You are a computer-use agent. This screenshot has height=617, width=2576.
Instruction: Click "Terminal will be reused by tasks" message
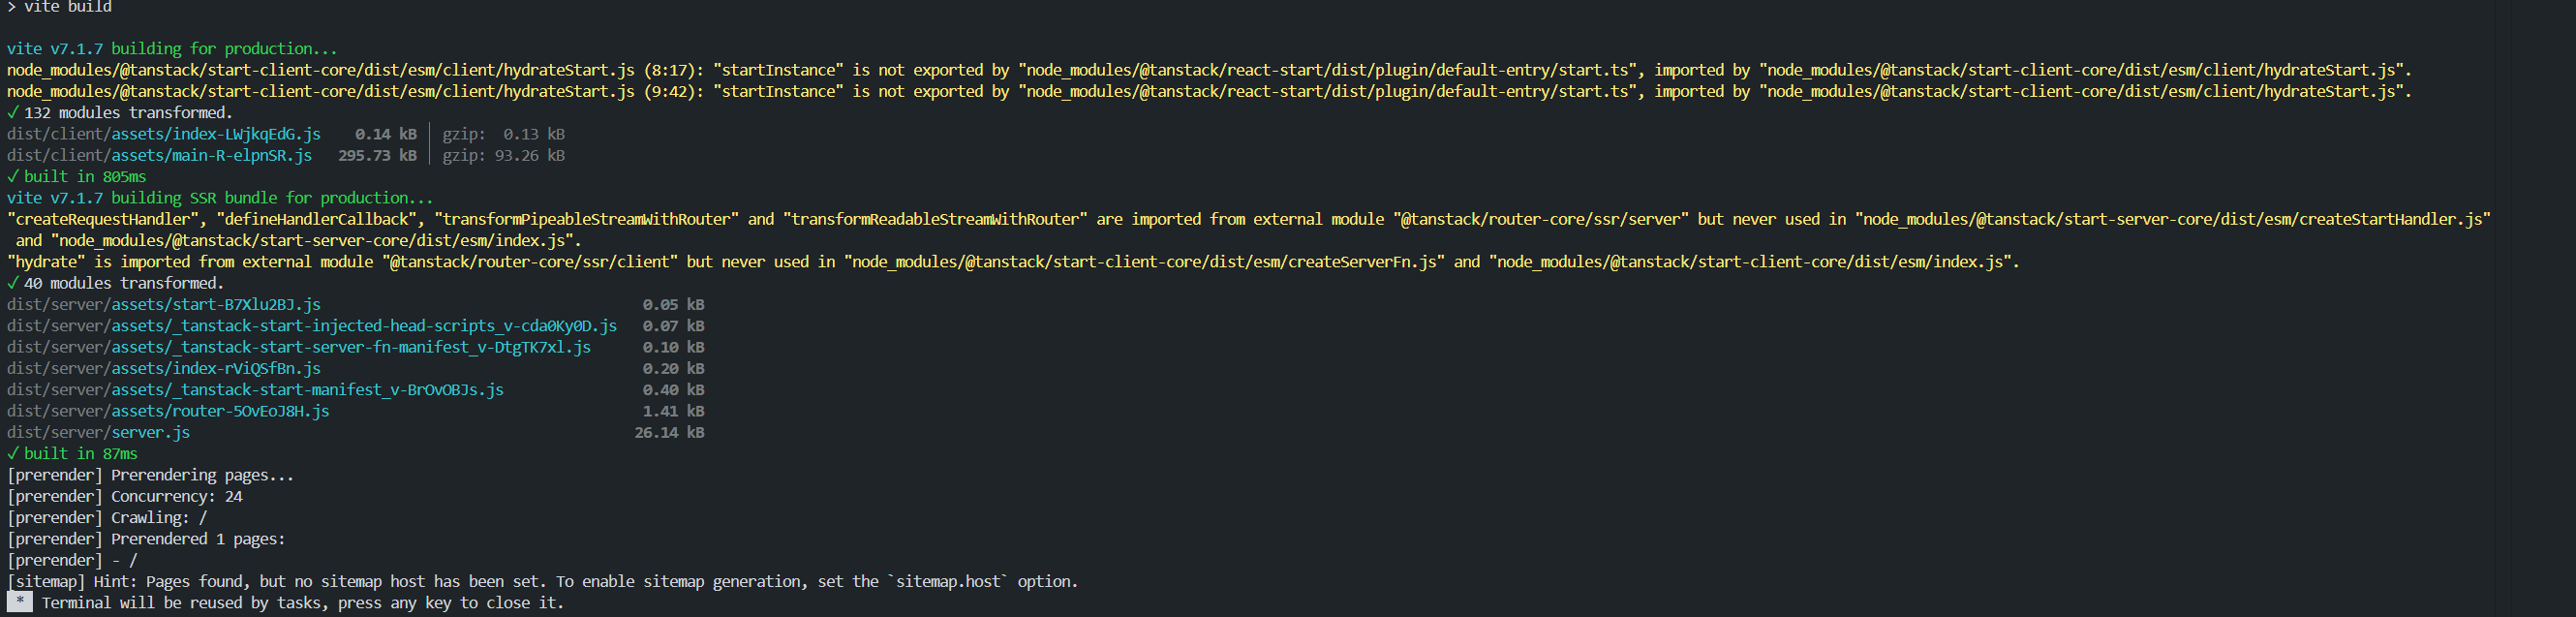click(x=302, y=602)
